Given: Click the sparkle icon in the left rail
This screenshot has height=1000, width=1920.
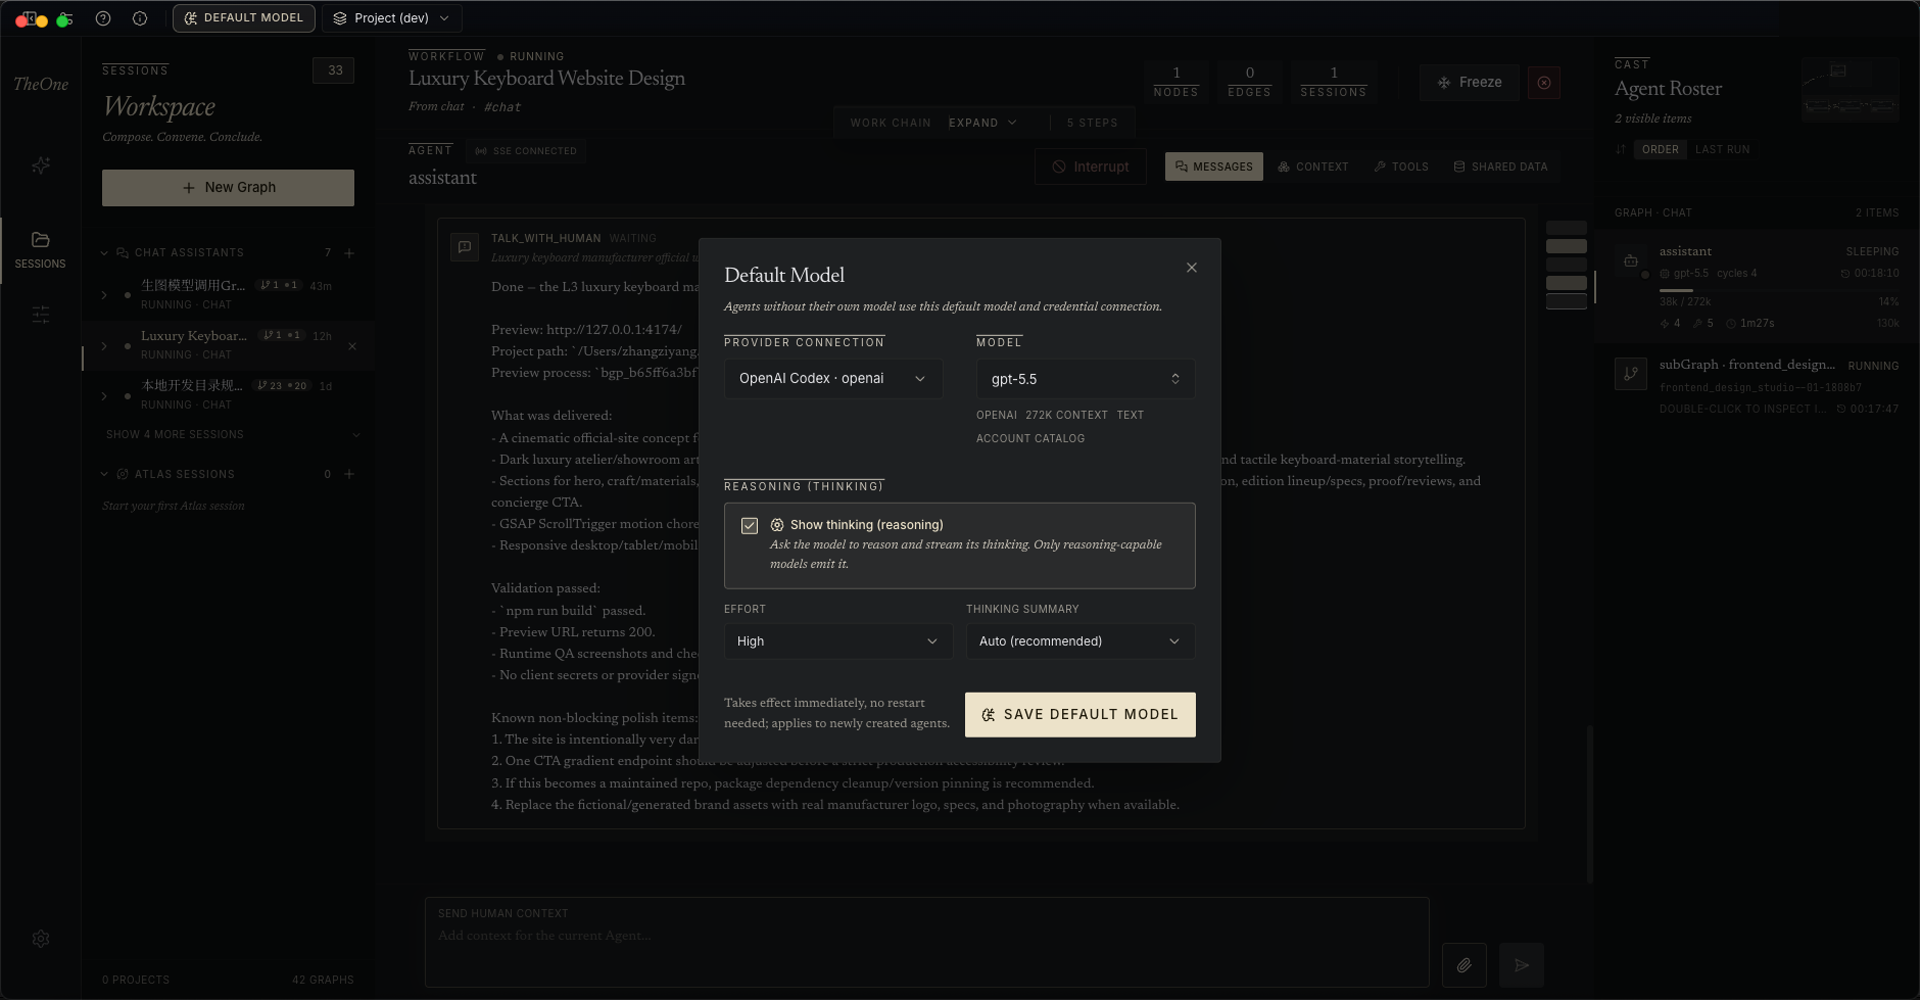Looking at the screenshot, I should [41, 165].
